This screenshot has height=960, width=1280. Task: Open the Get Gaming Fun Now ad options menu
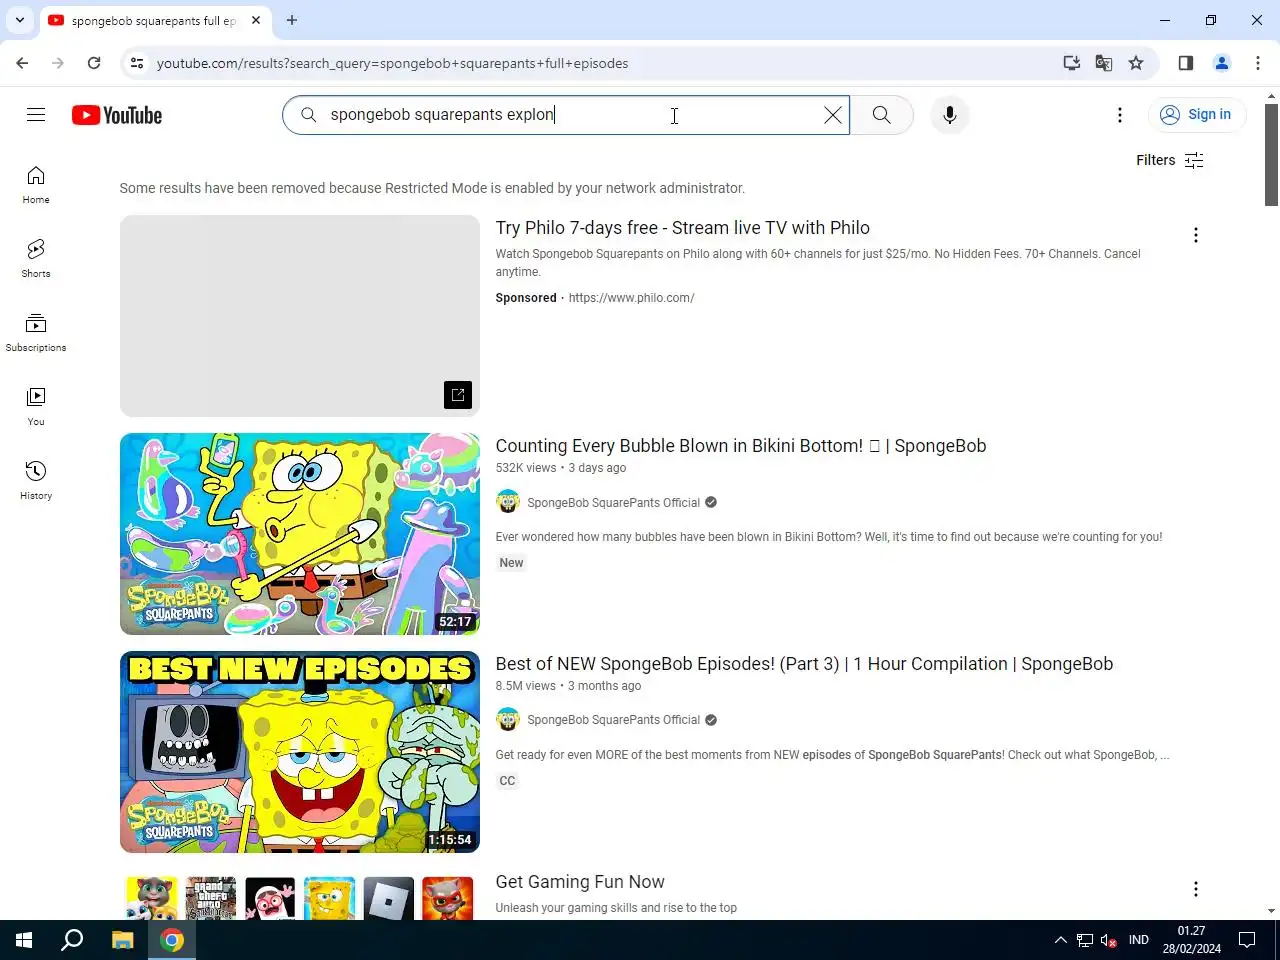click(x=1195, y=889)
